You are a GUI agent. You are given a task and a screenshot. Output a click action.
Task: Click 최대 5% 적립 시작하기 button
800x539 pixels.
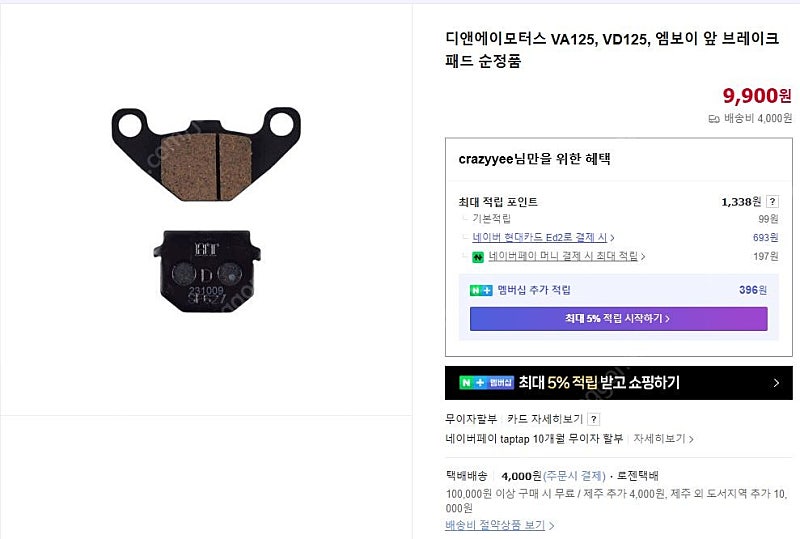[618, 318]
